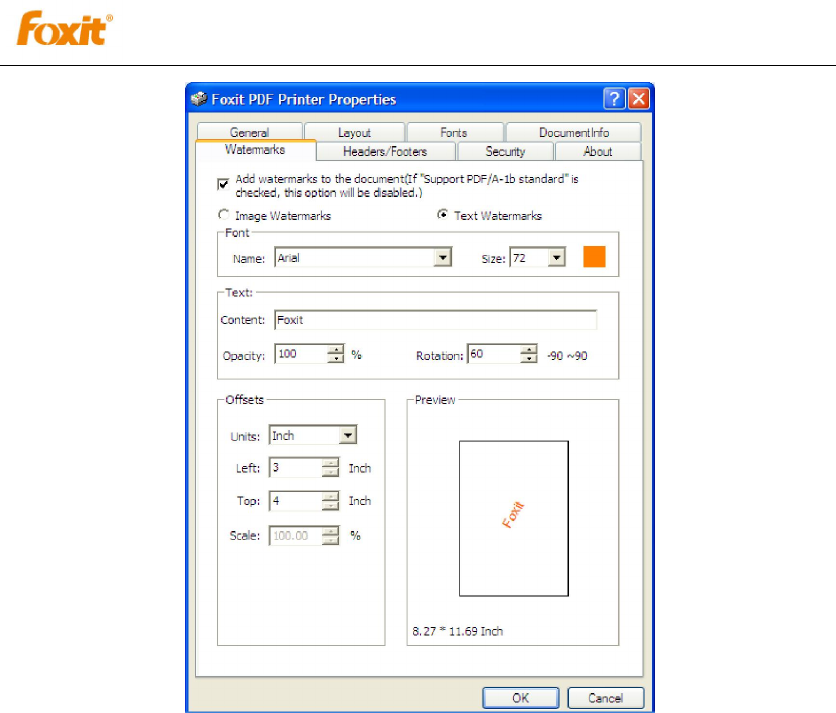Uncheck Add watermarks to the document
The image size is (836, 713).
[x=223, y=184]
